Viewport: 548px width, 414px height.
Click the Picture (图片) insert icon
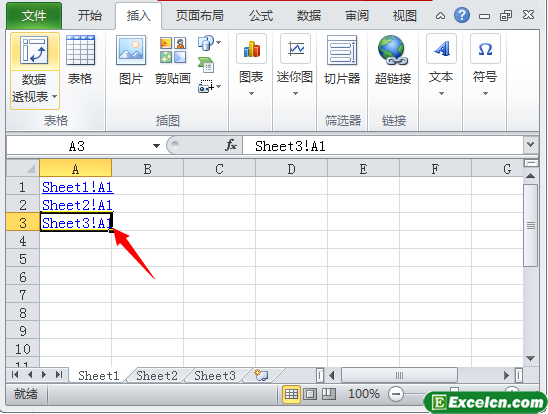[x=131, y=50]
